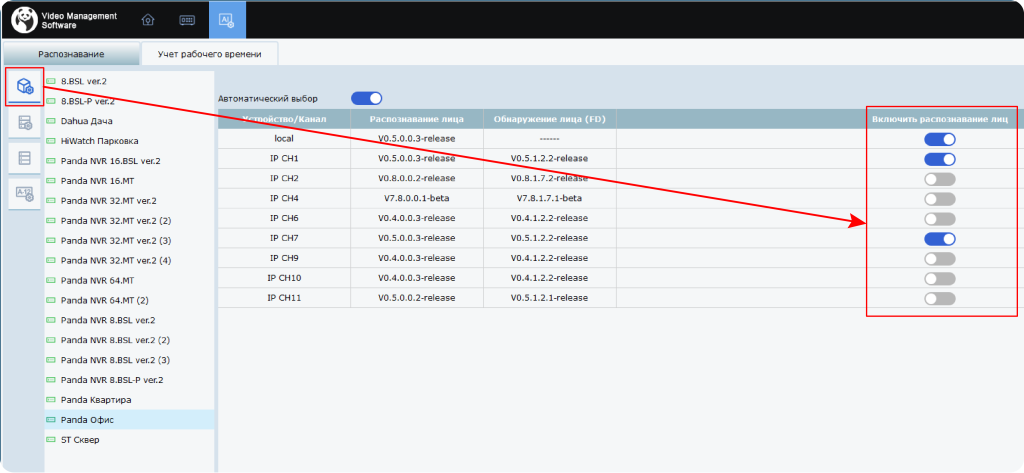Disable face recognition toggle for IP CH7
Screen dimensions: 1024x473
click(939, 239)
